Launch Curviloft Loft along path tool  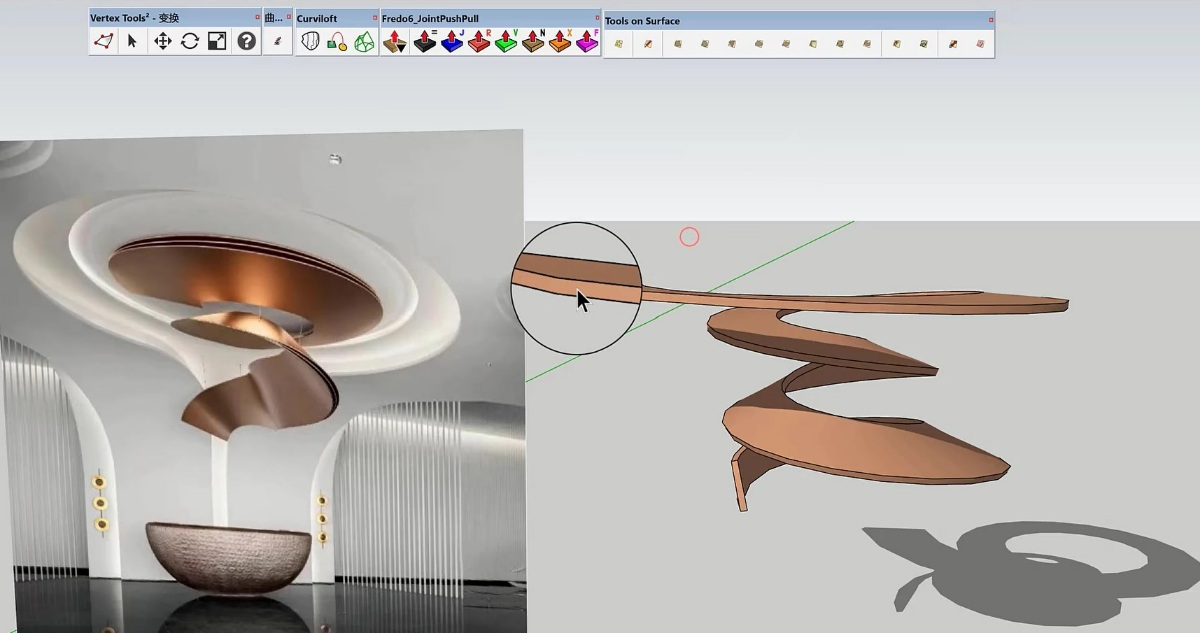click(x=337, y=41)
